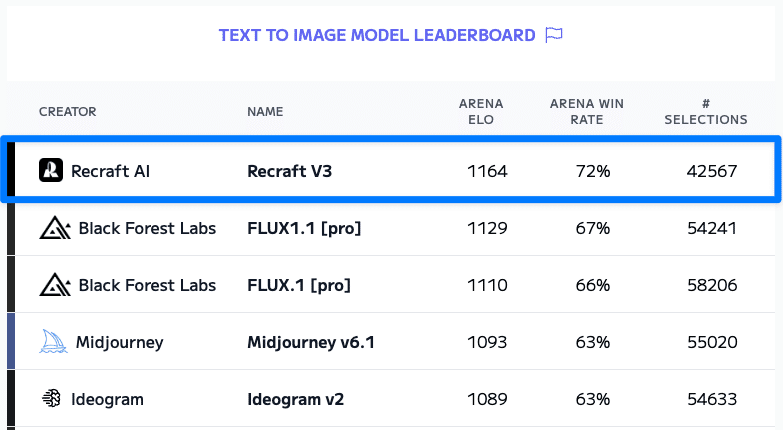783x430 pixels.
Task: Click the Ideogram logo icon
Action: coord(51,399)
